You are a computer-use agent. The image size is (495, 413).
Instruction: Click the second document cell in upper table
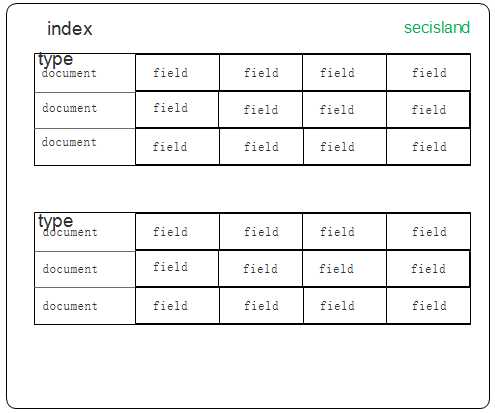tap(85, 110)
